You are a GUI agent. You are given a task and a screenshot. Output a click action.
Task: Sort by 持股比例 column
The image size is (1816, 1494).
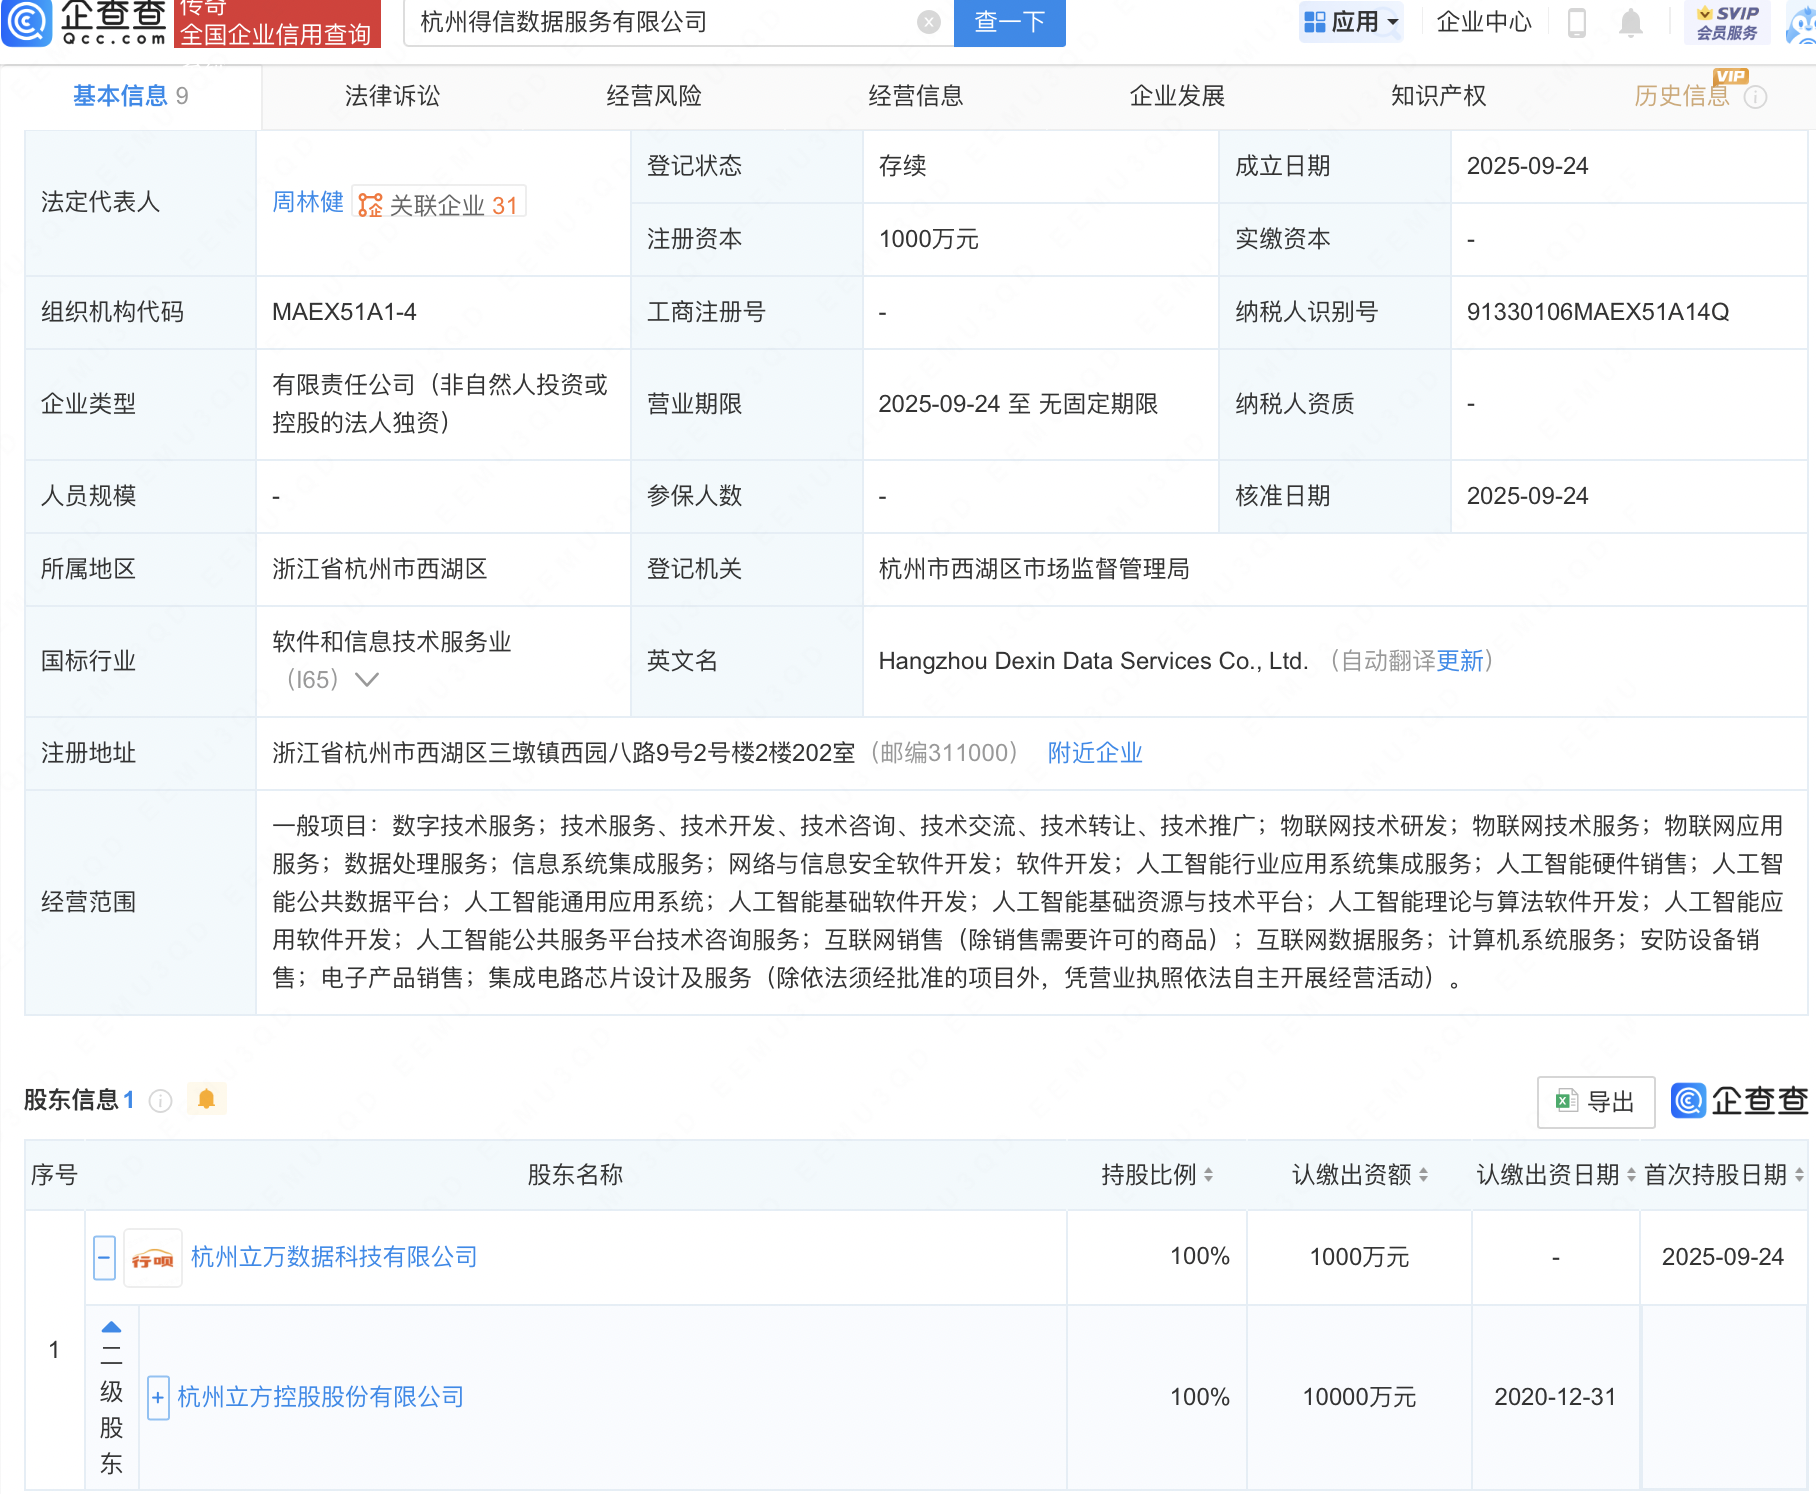(x=1157, y=1175)
